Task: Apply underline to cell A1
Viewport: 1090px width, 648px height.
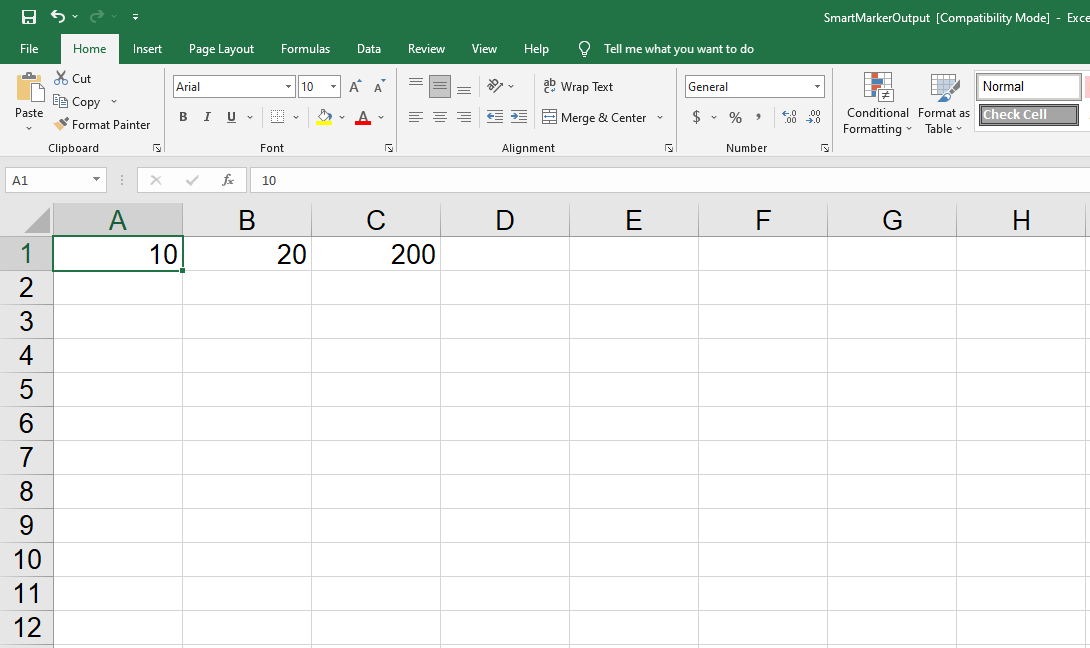Action: click(x=231, y=117)
